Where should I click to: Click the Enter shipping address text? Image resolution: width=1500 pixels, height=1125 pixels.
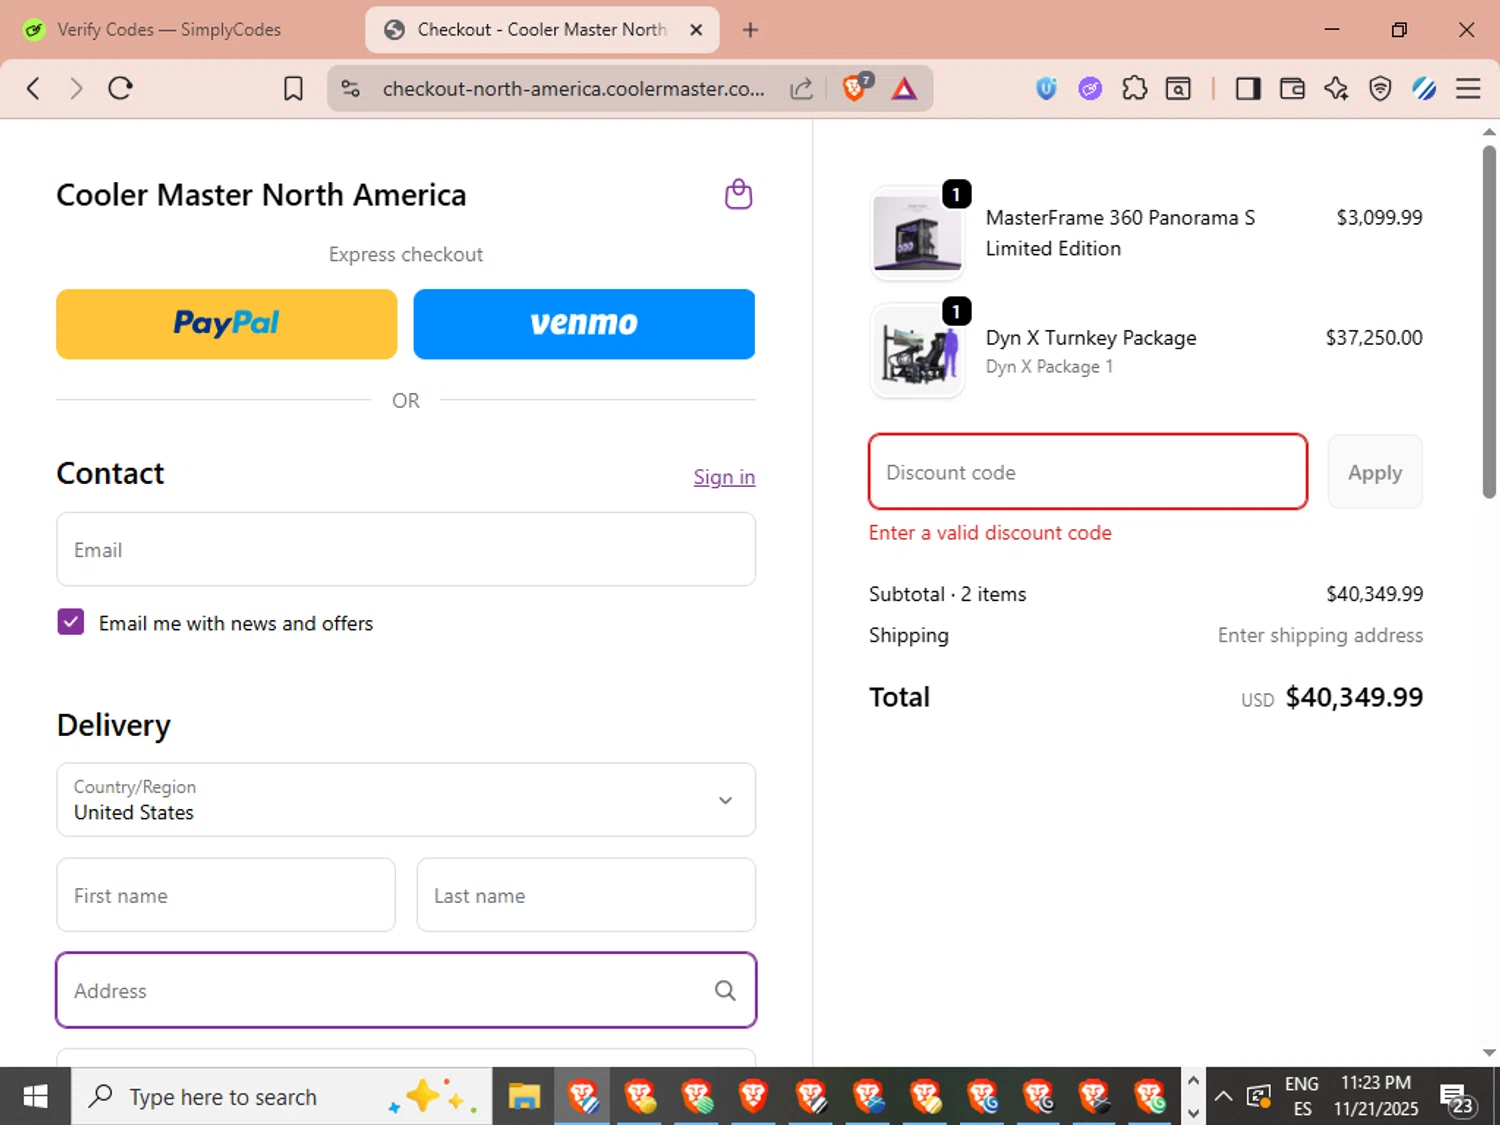[x=1320, y=635]
